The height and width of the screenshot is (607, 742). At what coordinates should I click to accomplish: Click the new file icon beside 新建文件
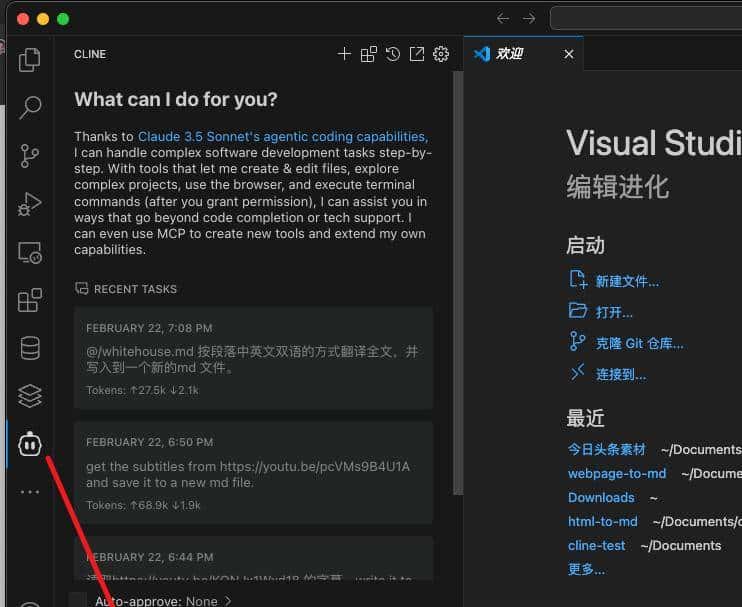(x=578, y=280)
